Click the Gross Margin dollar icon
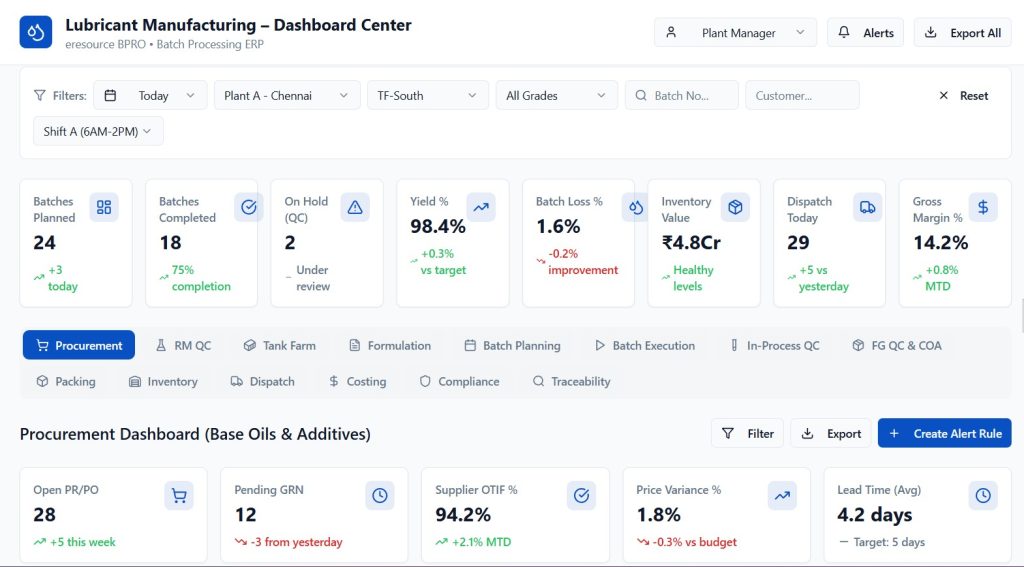Viewport: 1024px width, 567px height. (983, 207)
